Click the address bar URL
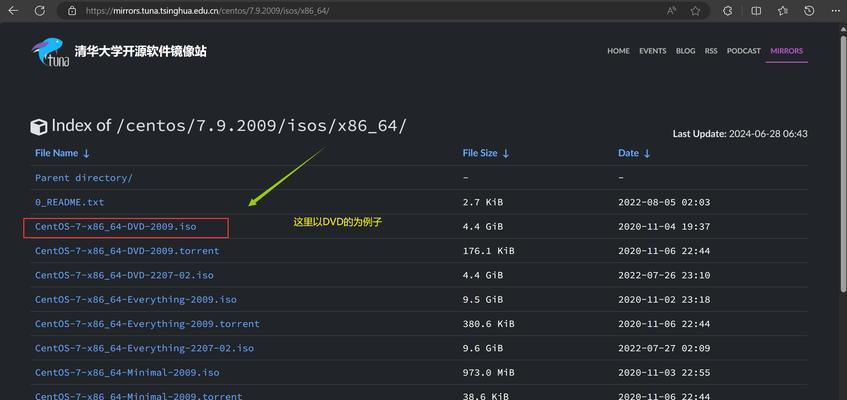Screen dimensions: 847x400 207,11
